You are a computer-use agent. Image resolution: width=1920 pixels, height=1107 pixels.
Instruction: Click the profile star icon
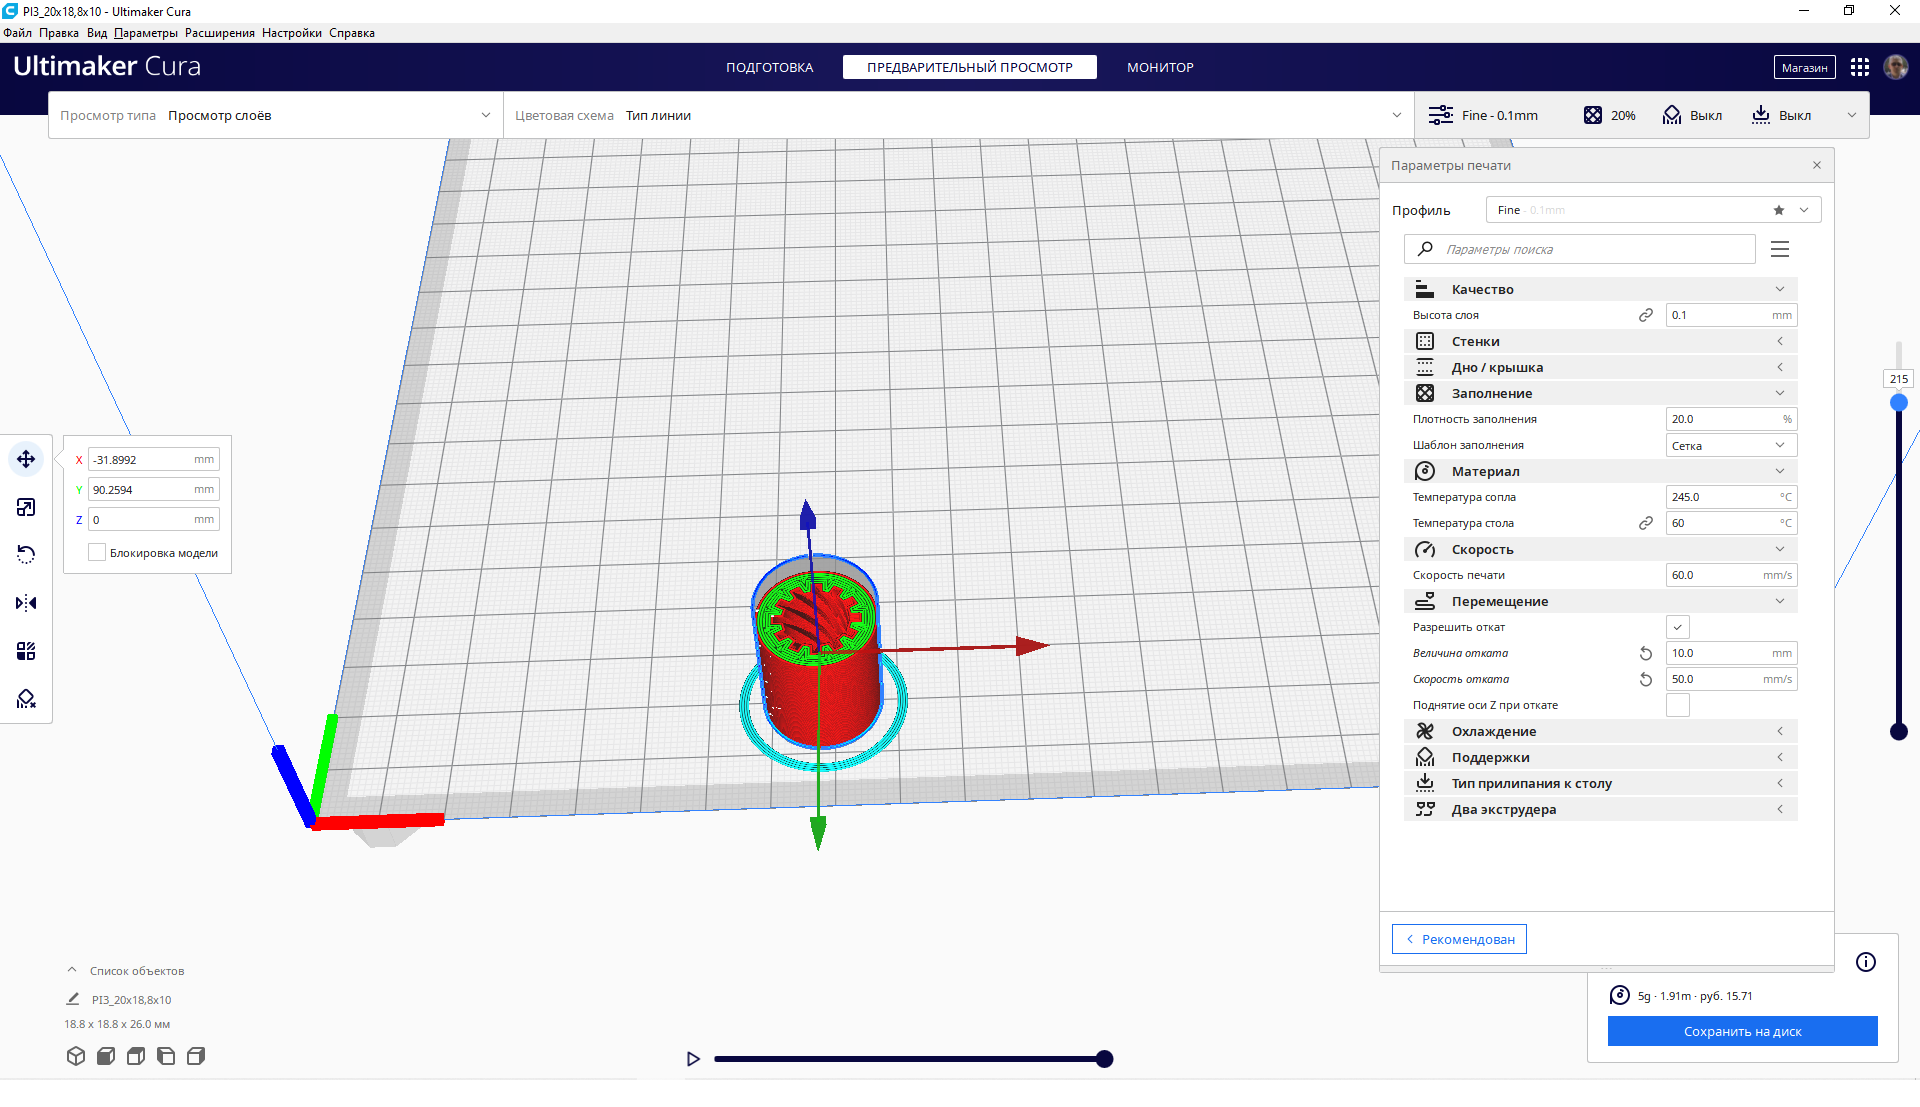(x=1779, y=210)
